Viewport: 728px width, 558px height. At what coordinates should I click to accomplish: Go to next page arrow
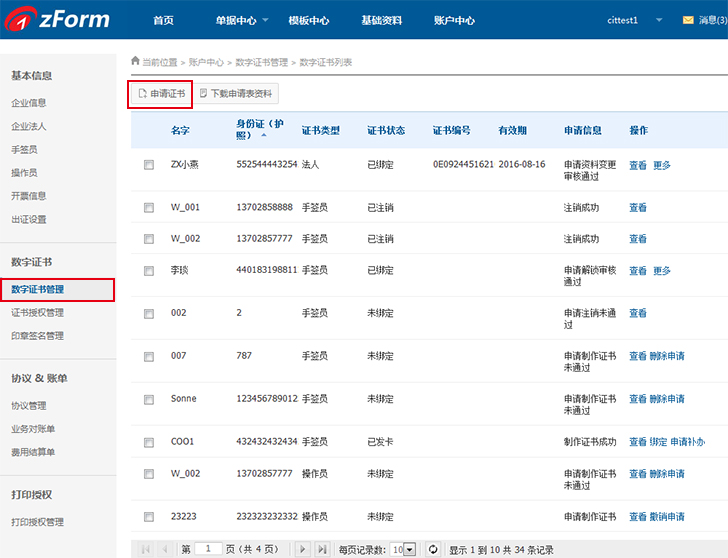coord(303,549)
